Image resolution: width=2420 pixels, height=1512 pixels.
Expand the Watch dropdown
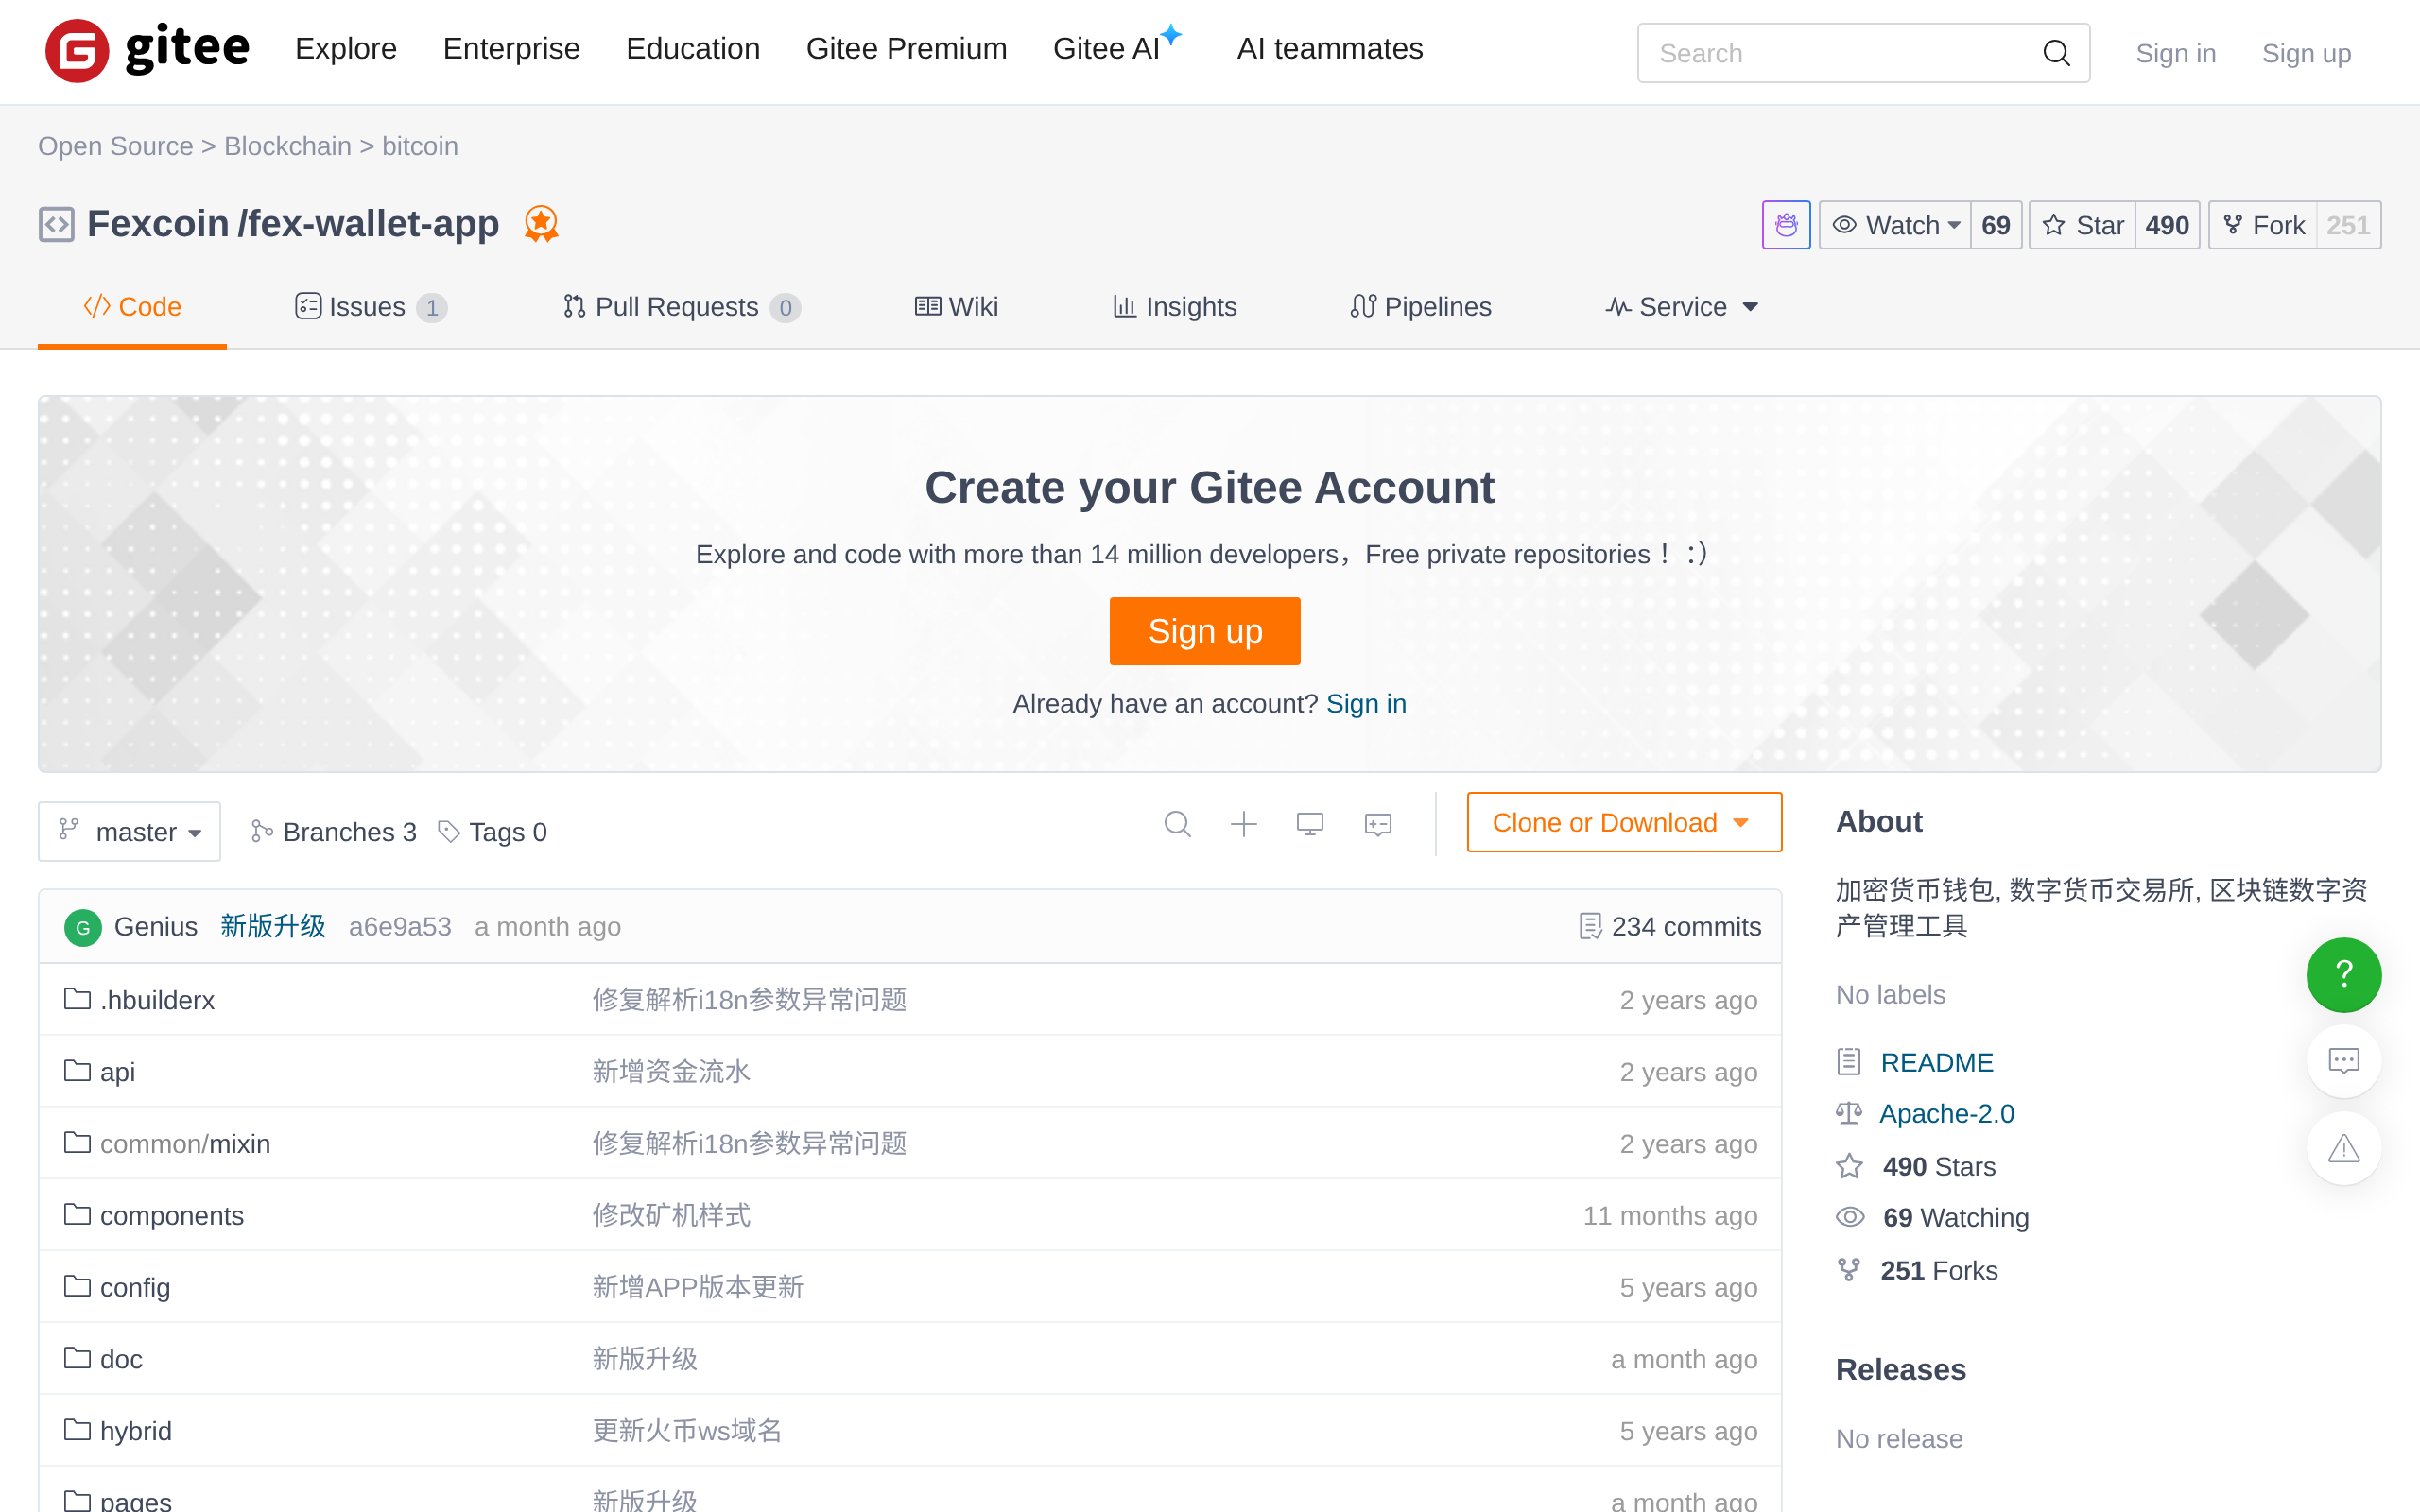tap(1895, 225)
